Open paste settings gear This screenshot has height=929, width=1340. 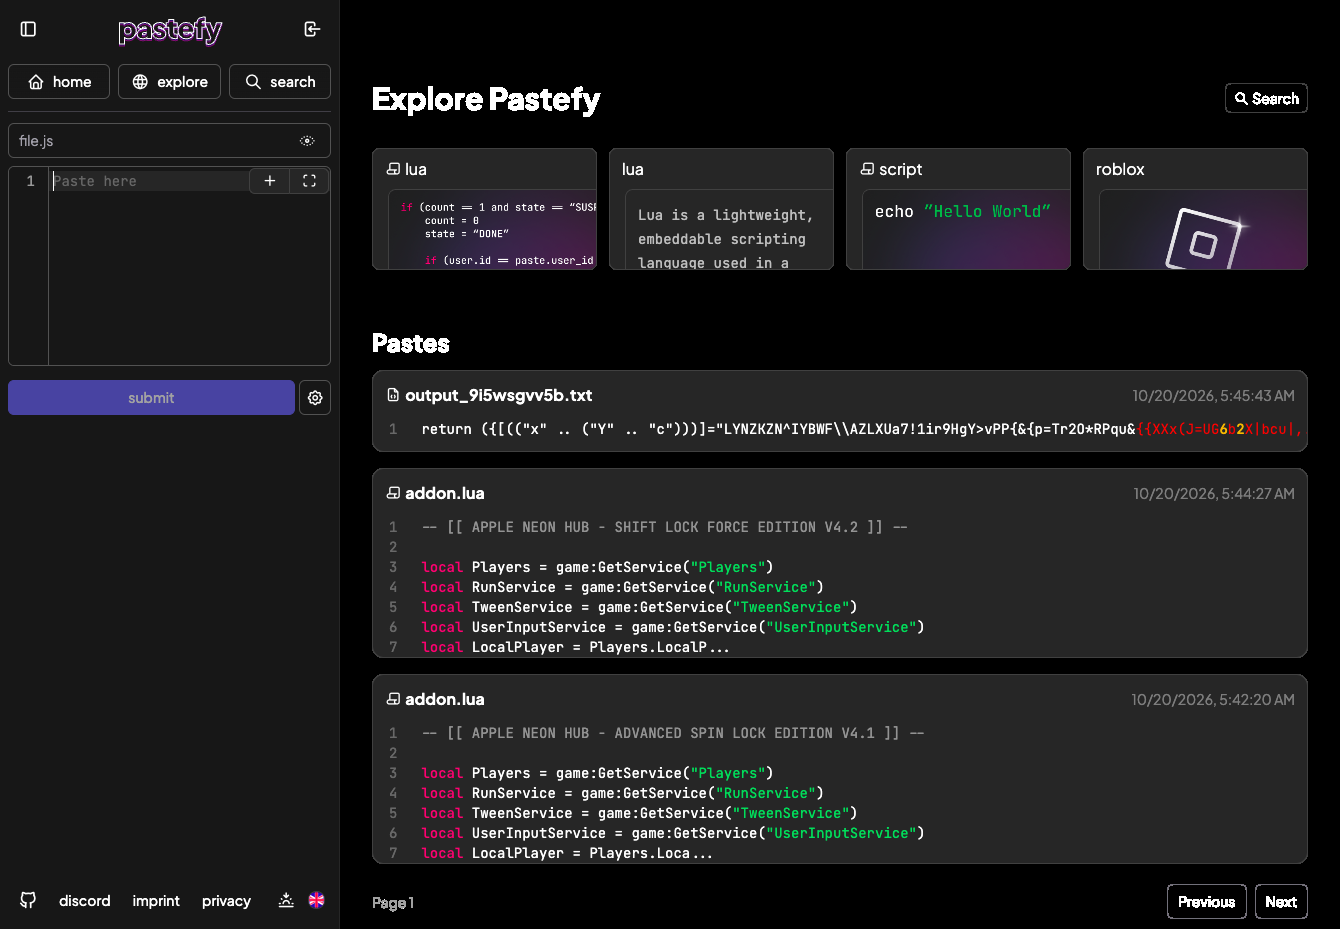pos(315,398)
